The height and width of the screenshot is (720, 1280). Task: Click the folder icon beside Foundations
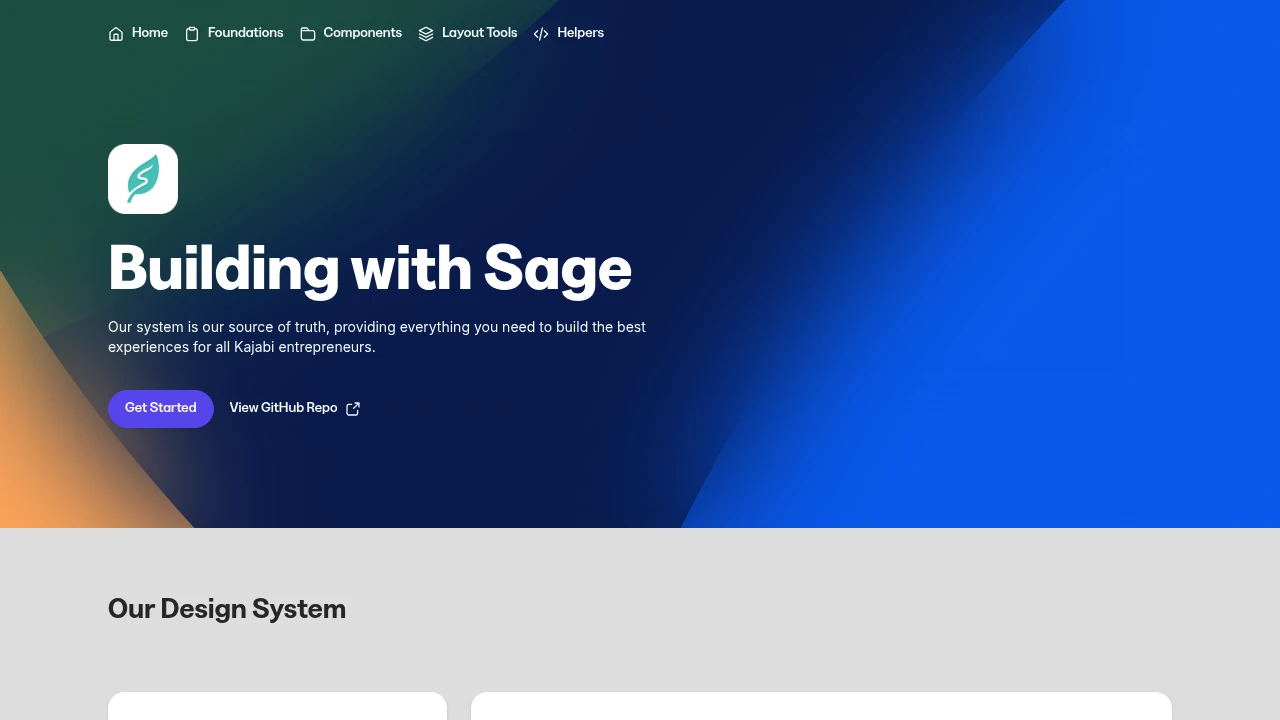192,33
